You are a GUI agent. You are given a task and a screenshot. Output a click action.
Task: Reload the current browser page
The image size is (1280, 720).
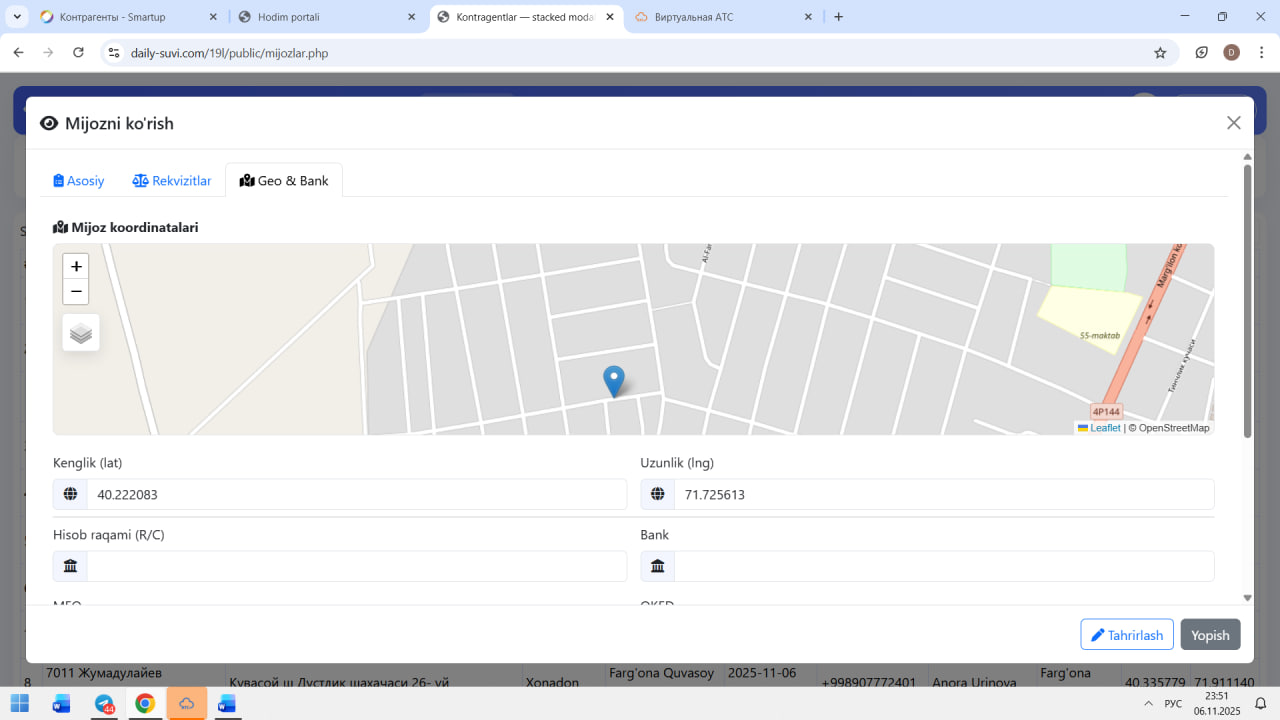tap(78, 53)
